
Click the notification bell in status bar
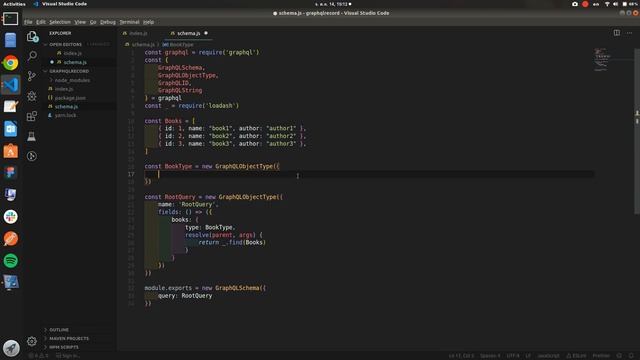point(631,356)
